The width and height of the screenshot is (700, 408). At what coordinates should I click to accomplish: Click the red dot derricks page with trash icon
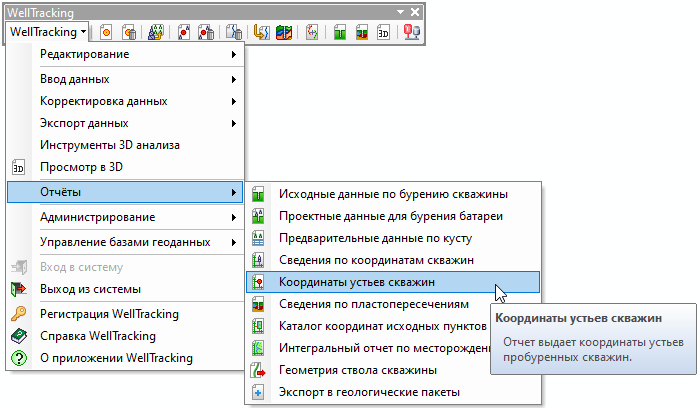pyautogui.click(x=206, y=32)
